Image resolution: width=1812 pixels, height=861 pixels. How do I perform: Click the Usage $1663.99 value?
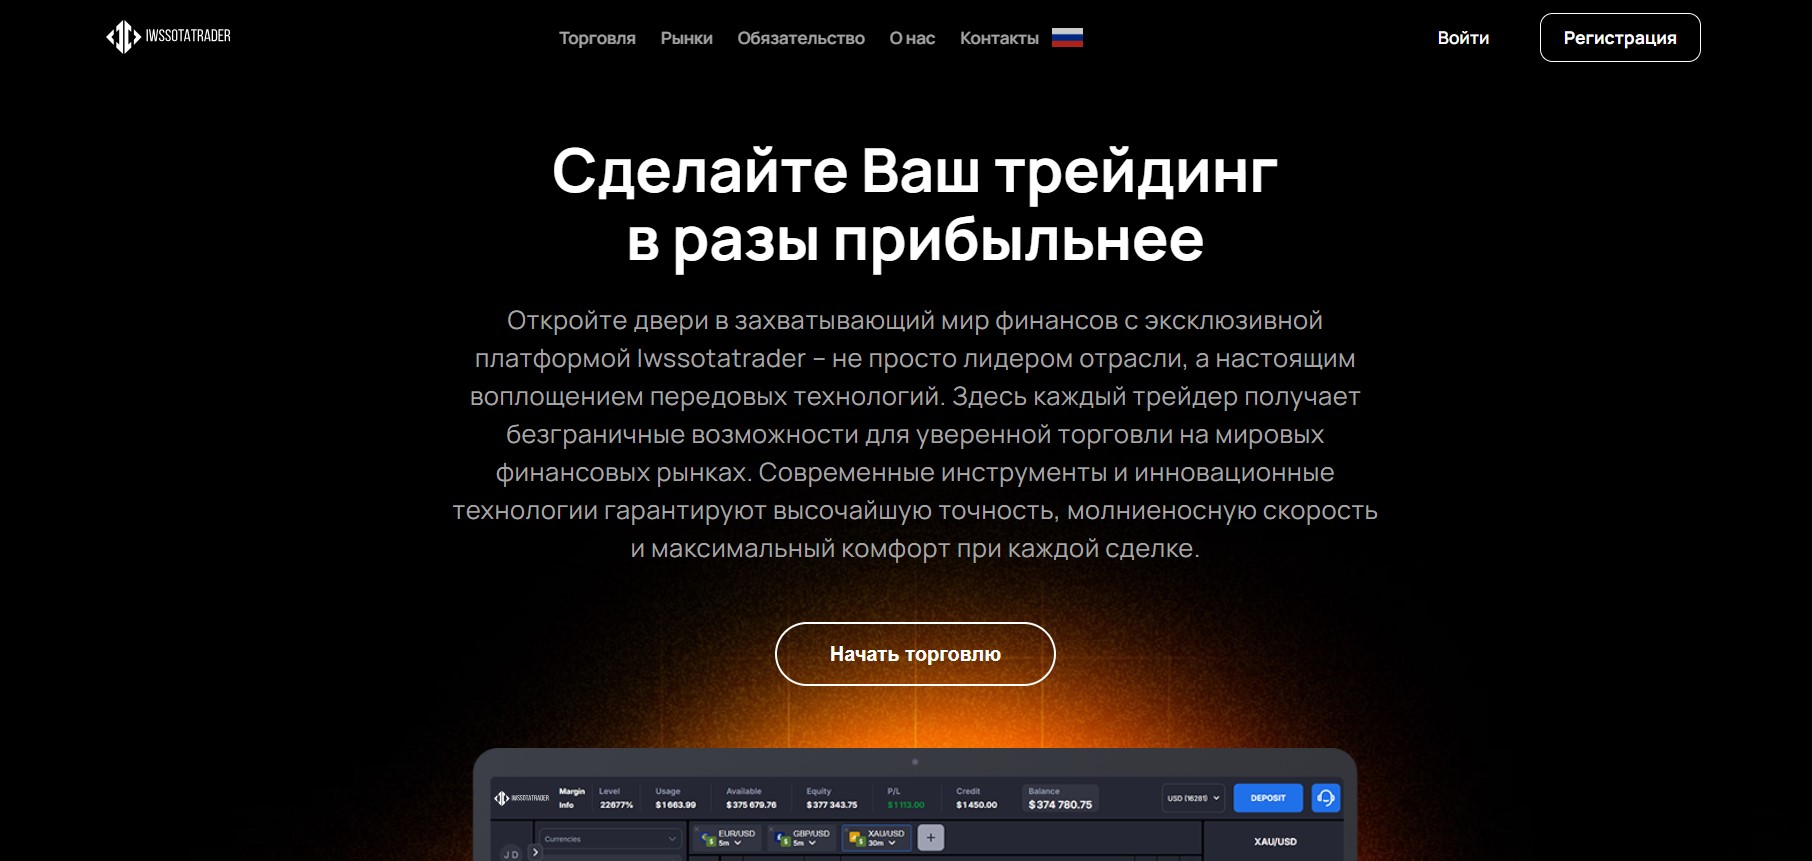pos(676,805)
